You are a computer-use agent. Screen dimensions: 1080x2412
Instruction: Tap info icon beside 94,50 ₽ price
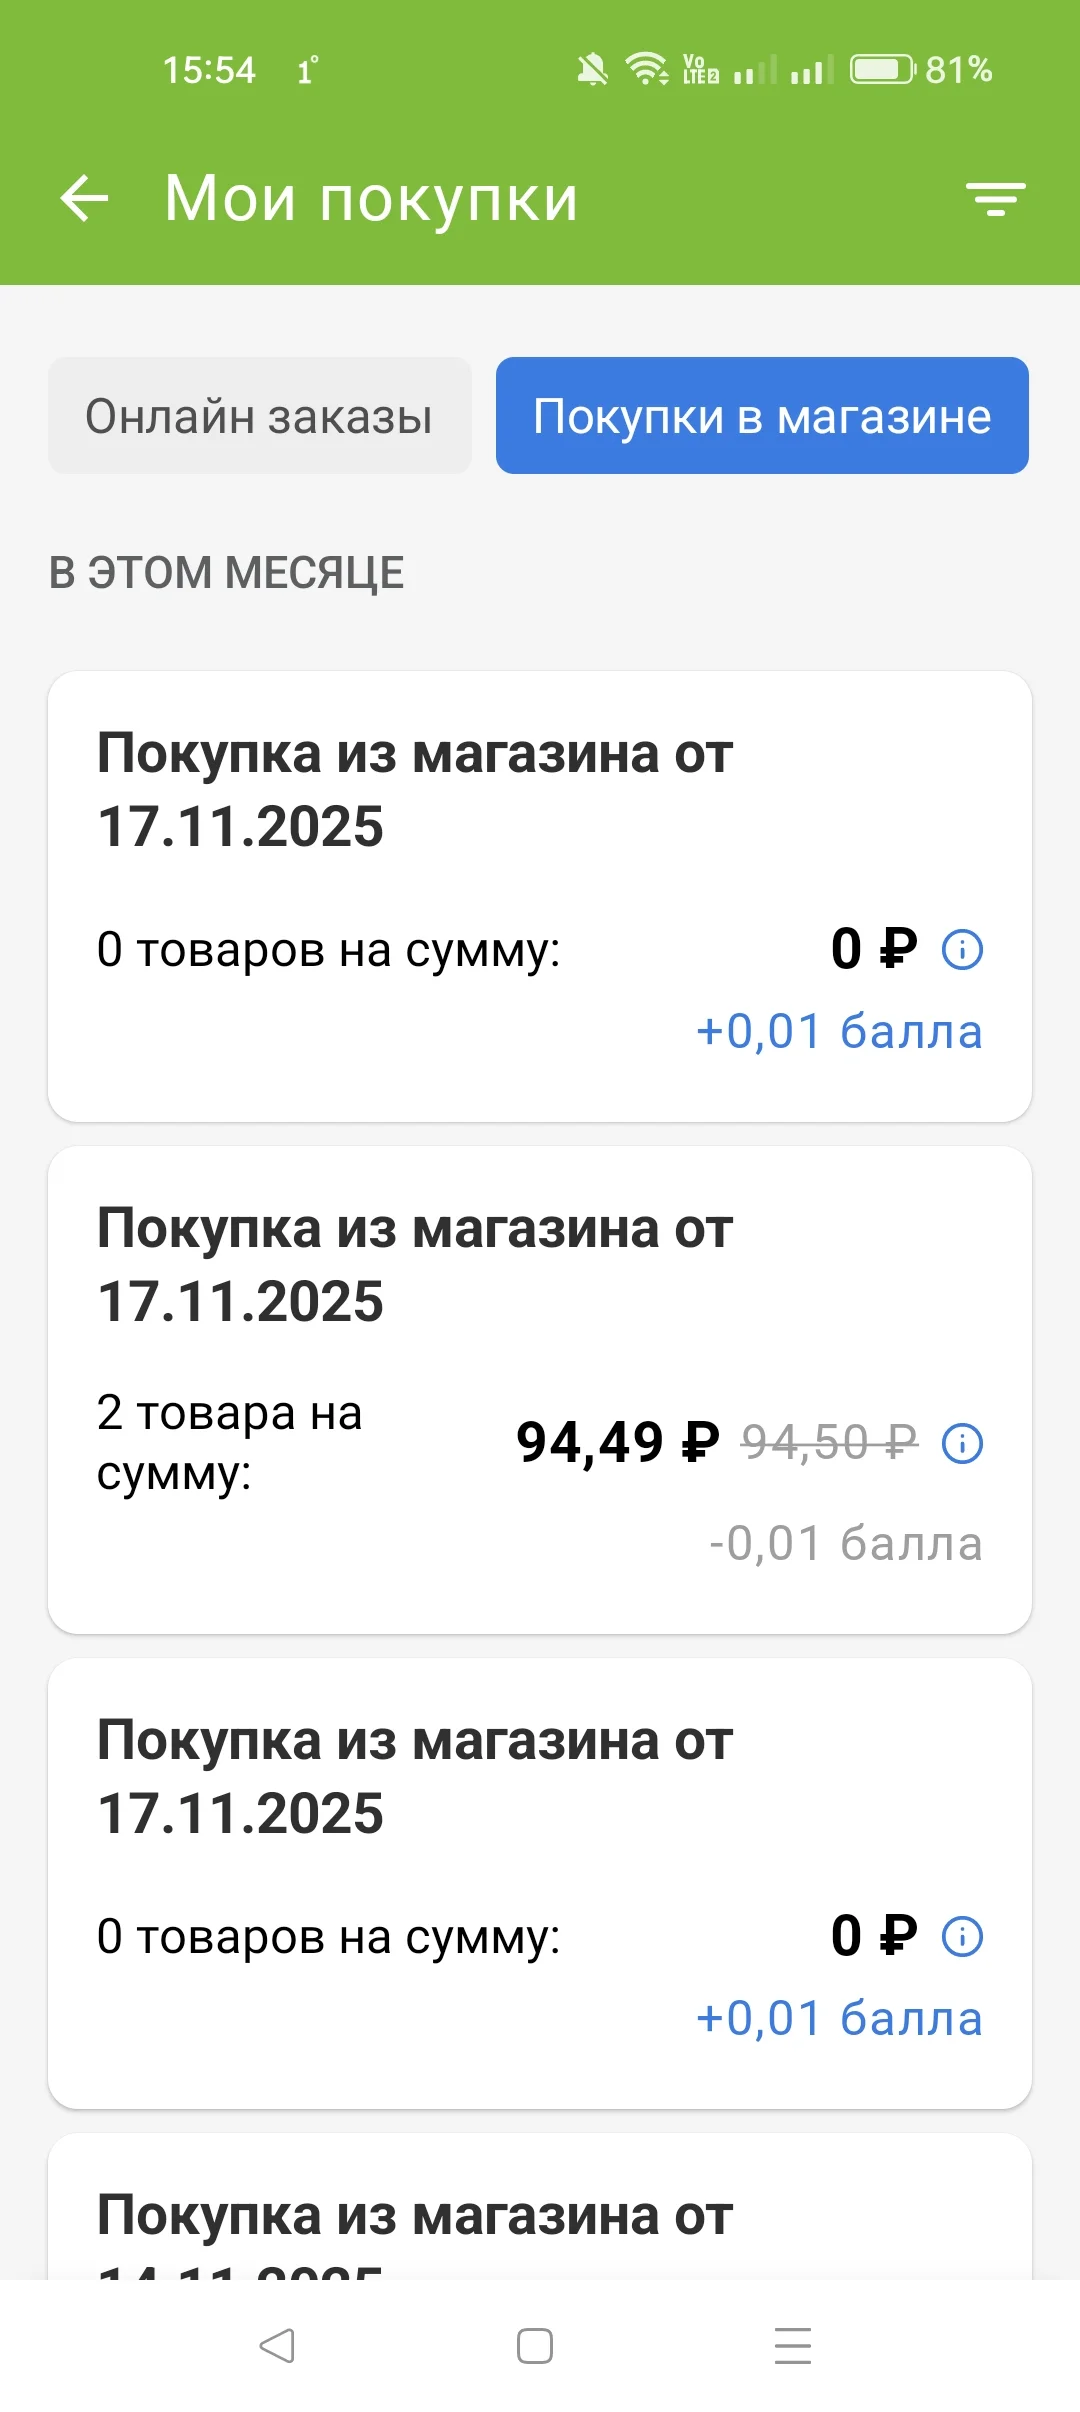(963, 1443)
